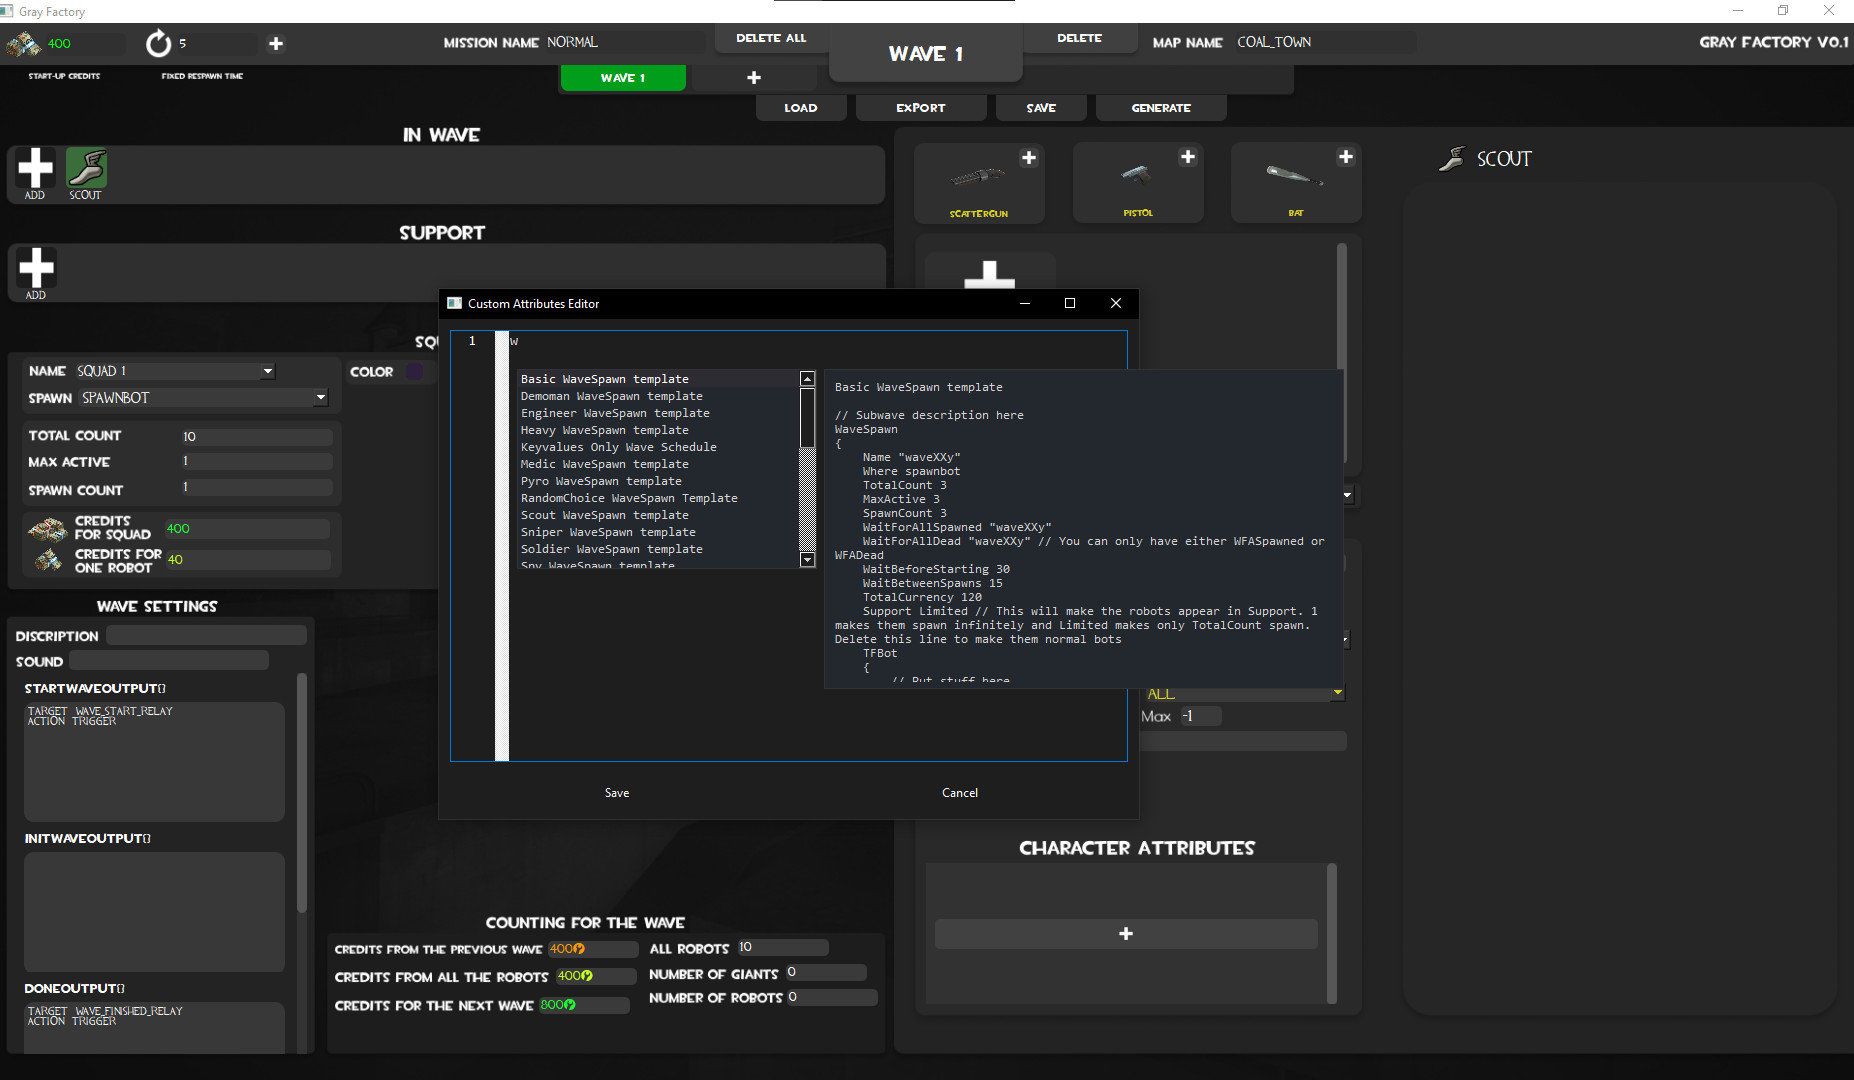Screen dimensions: 1854x1080
Task: Click the fixed respawn time icon
Action: (x=158, y=44)
